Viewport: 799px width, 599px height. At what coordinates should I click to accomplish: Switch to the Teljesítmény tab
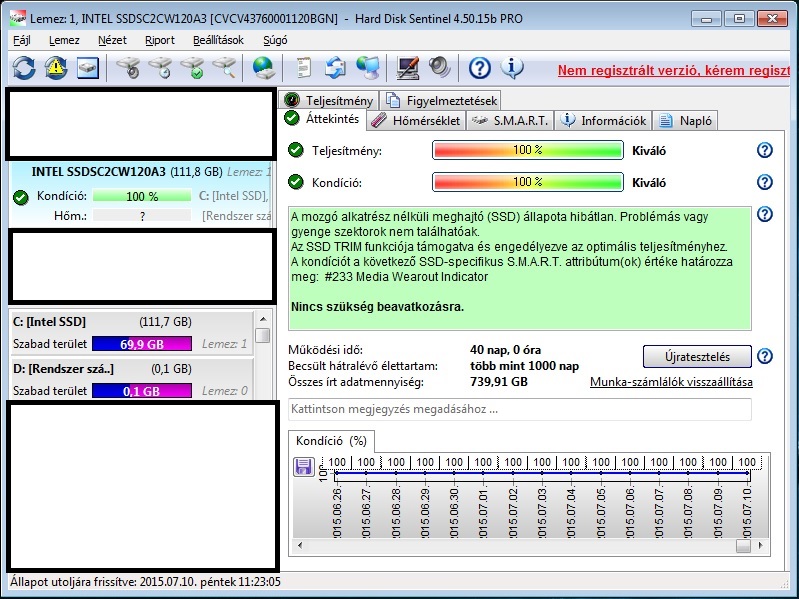329,100
